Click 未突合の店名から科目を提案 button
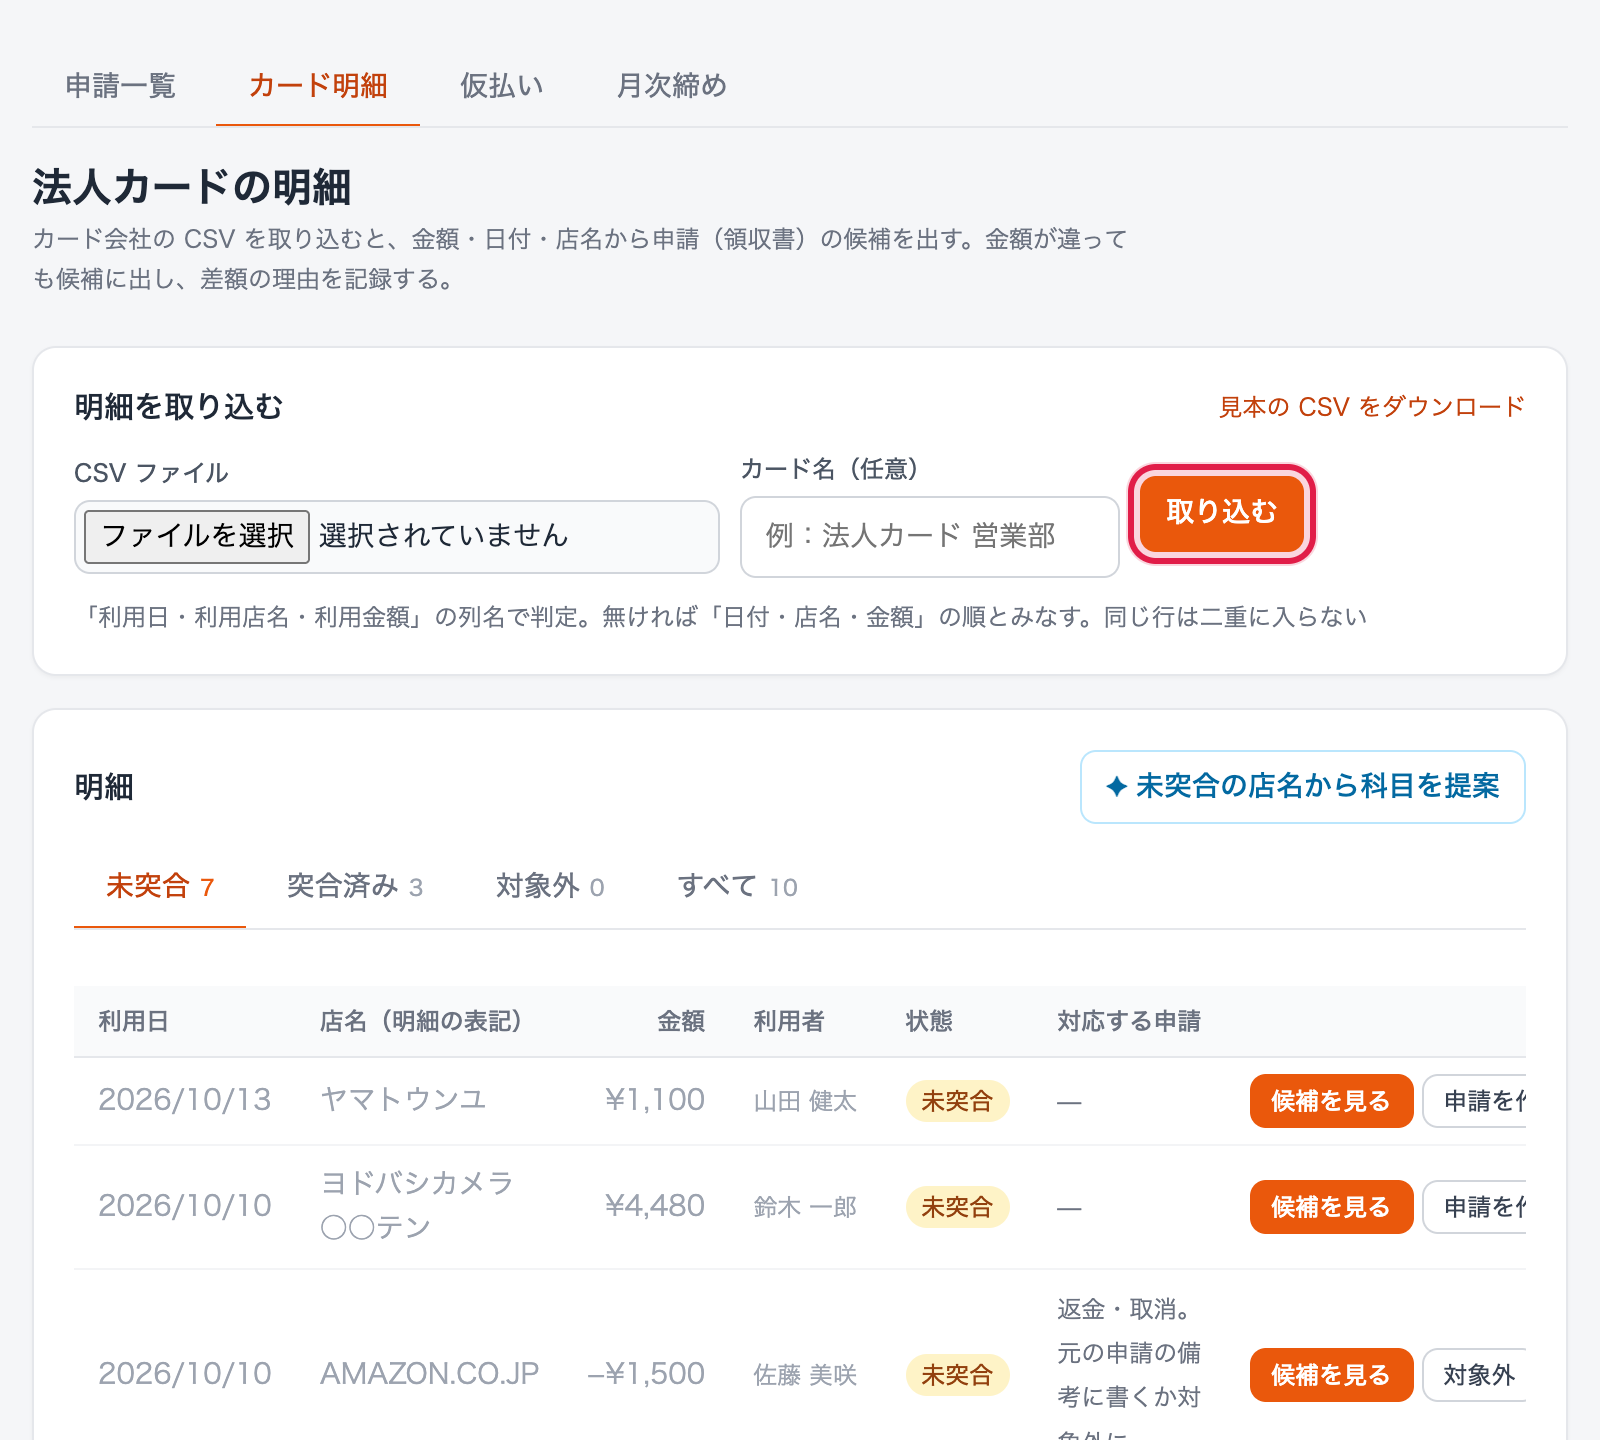This screenshot has height=1440, width=1600. (1303, 787)
